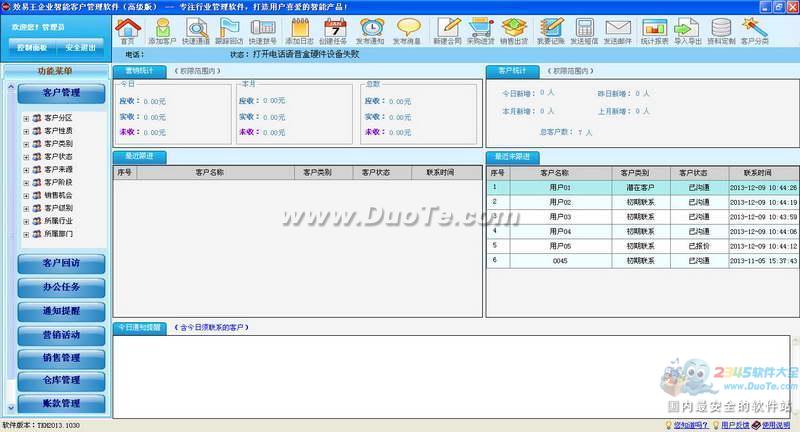The width and height of the screenshot is (800, 432).
Task: Open 资料定制 database icon
Action: (720, 32)
